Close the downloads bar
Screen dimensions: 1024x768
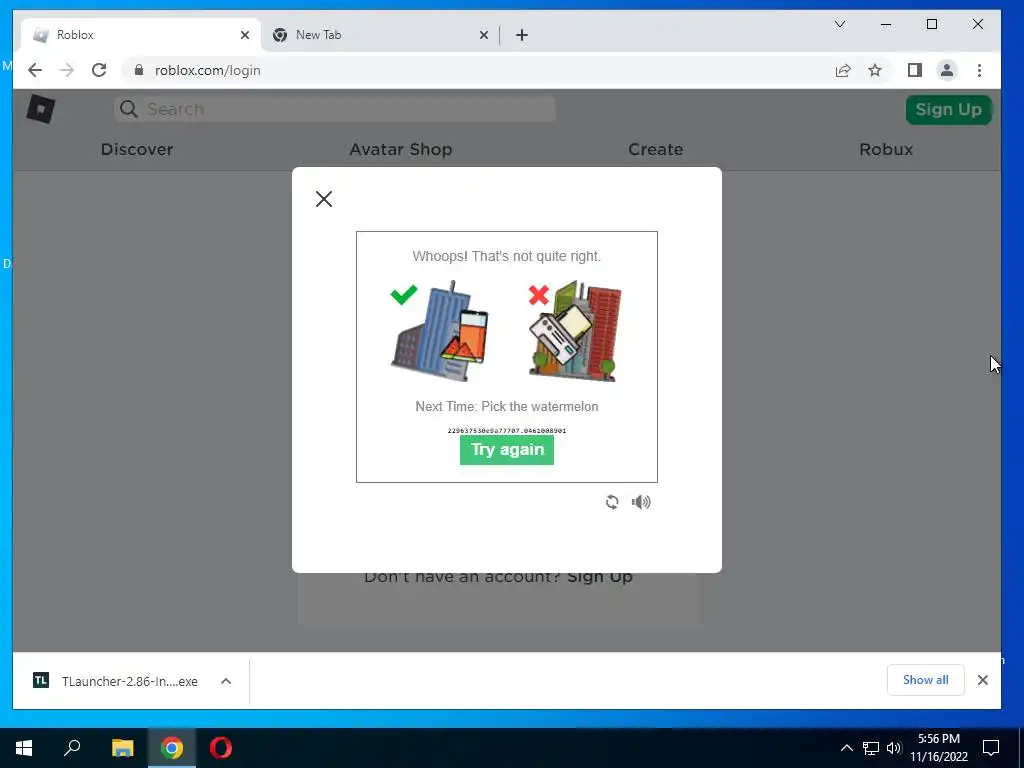pyautogui.click(x=982, y=680)
